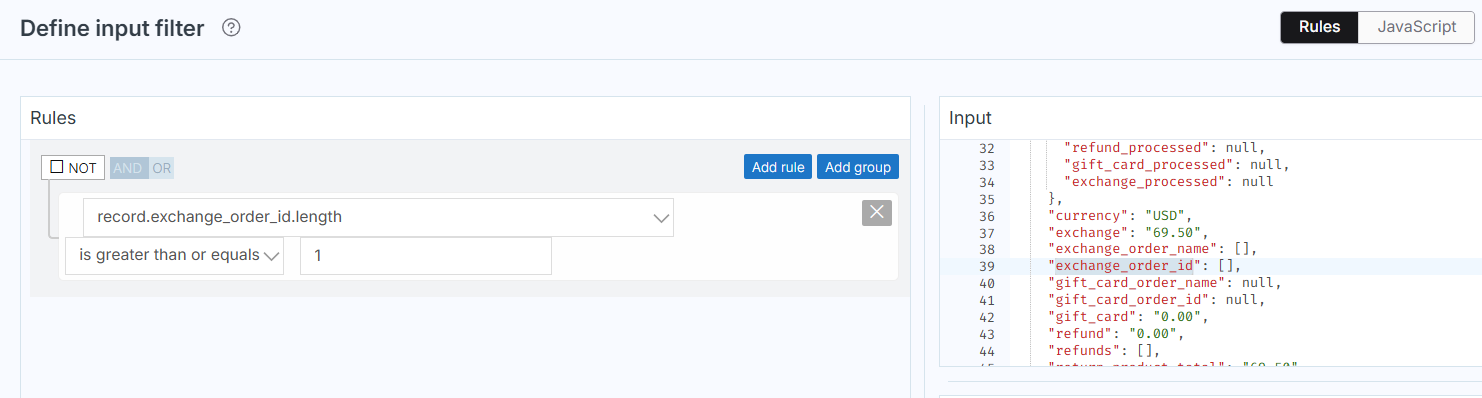
Task: Click the value input containing 1
Action: [x=426, y=255]
